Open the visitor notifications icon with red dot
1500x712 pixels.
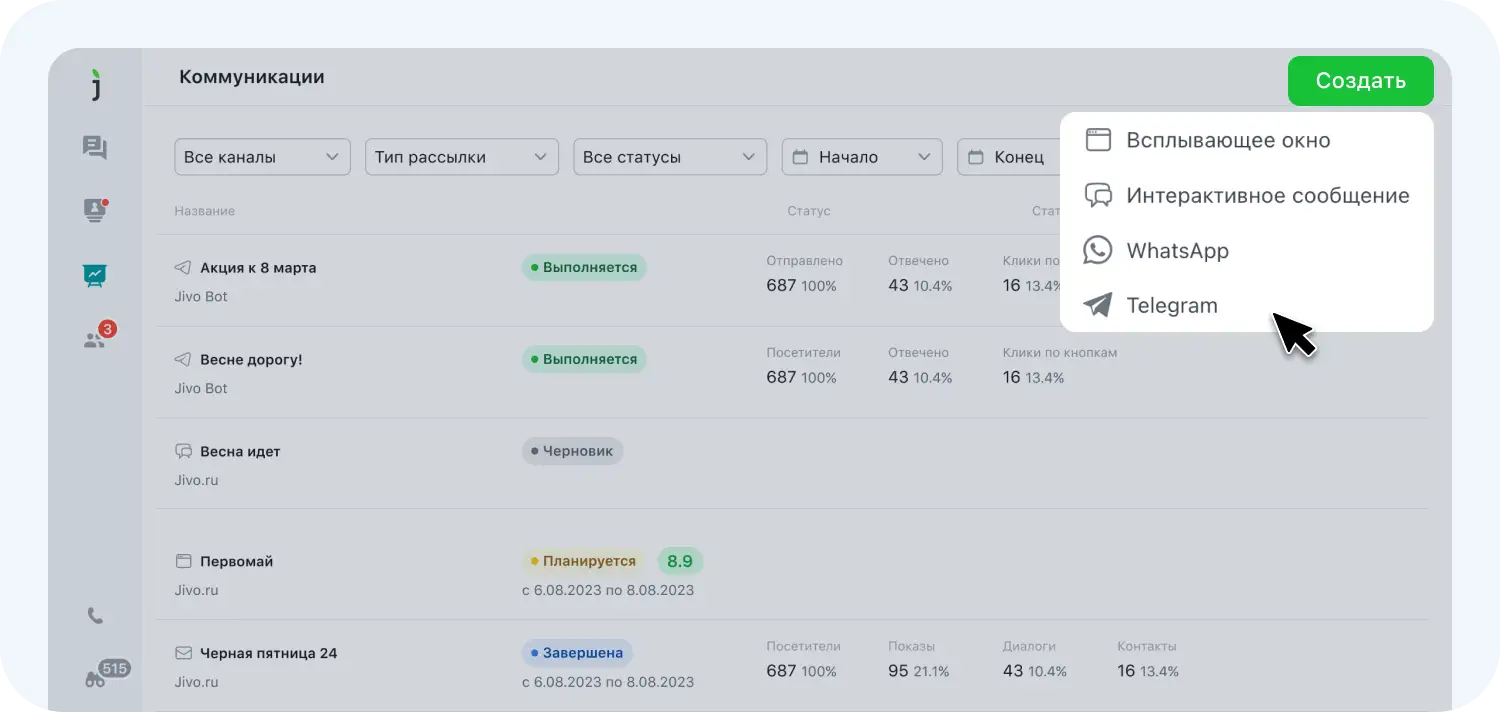[95, 211]
